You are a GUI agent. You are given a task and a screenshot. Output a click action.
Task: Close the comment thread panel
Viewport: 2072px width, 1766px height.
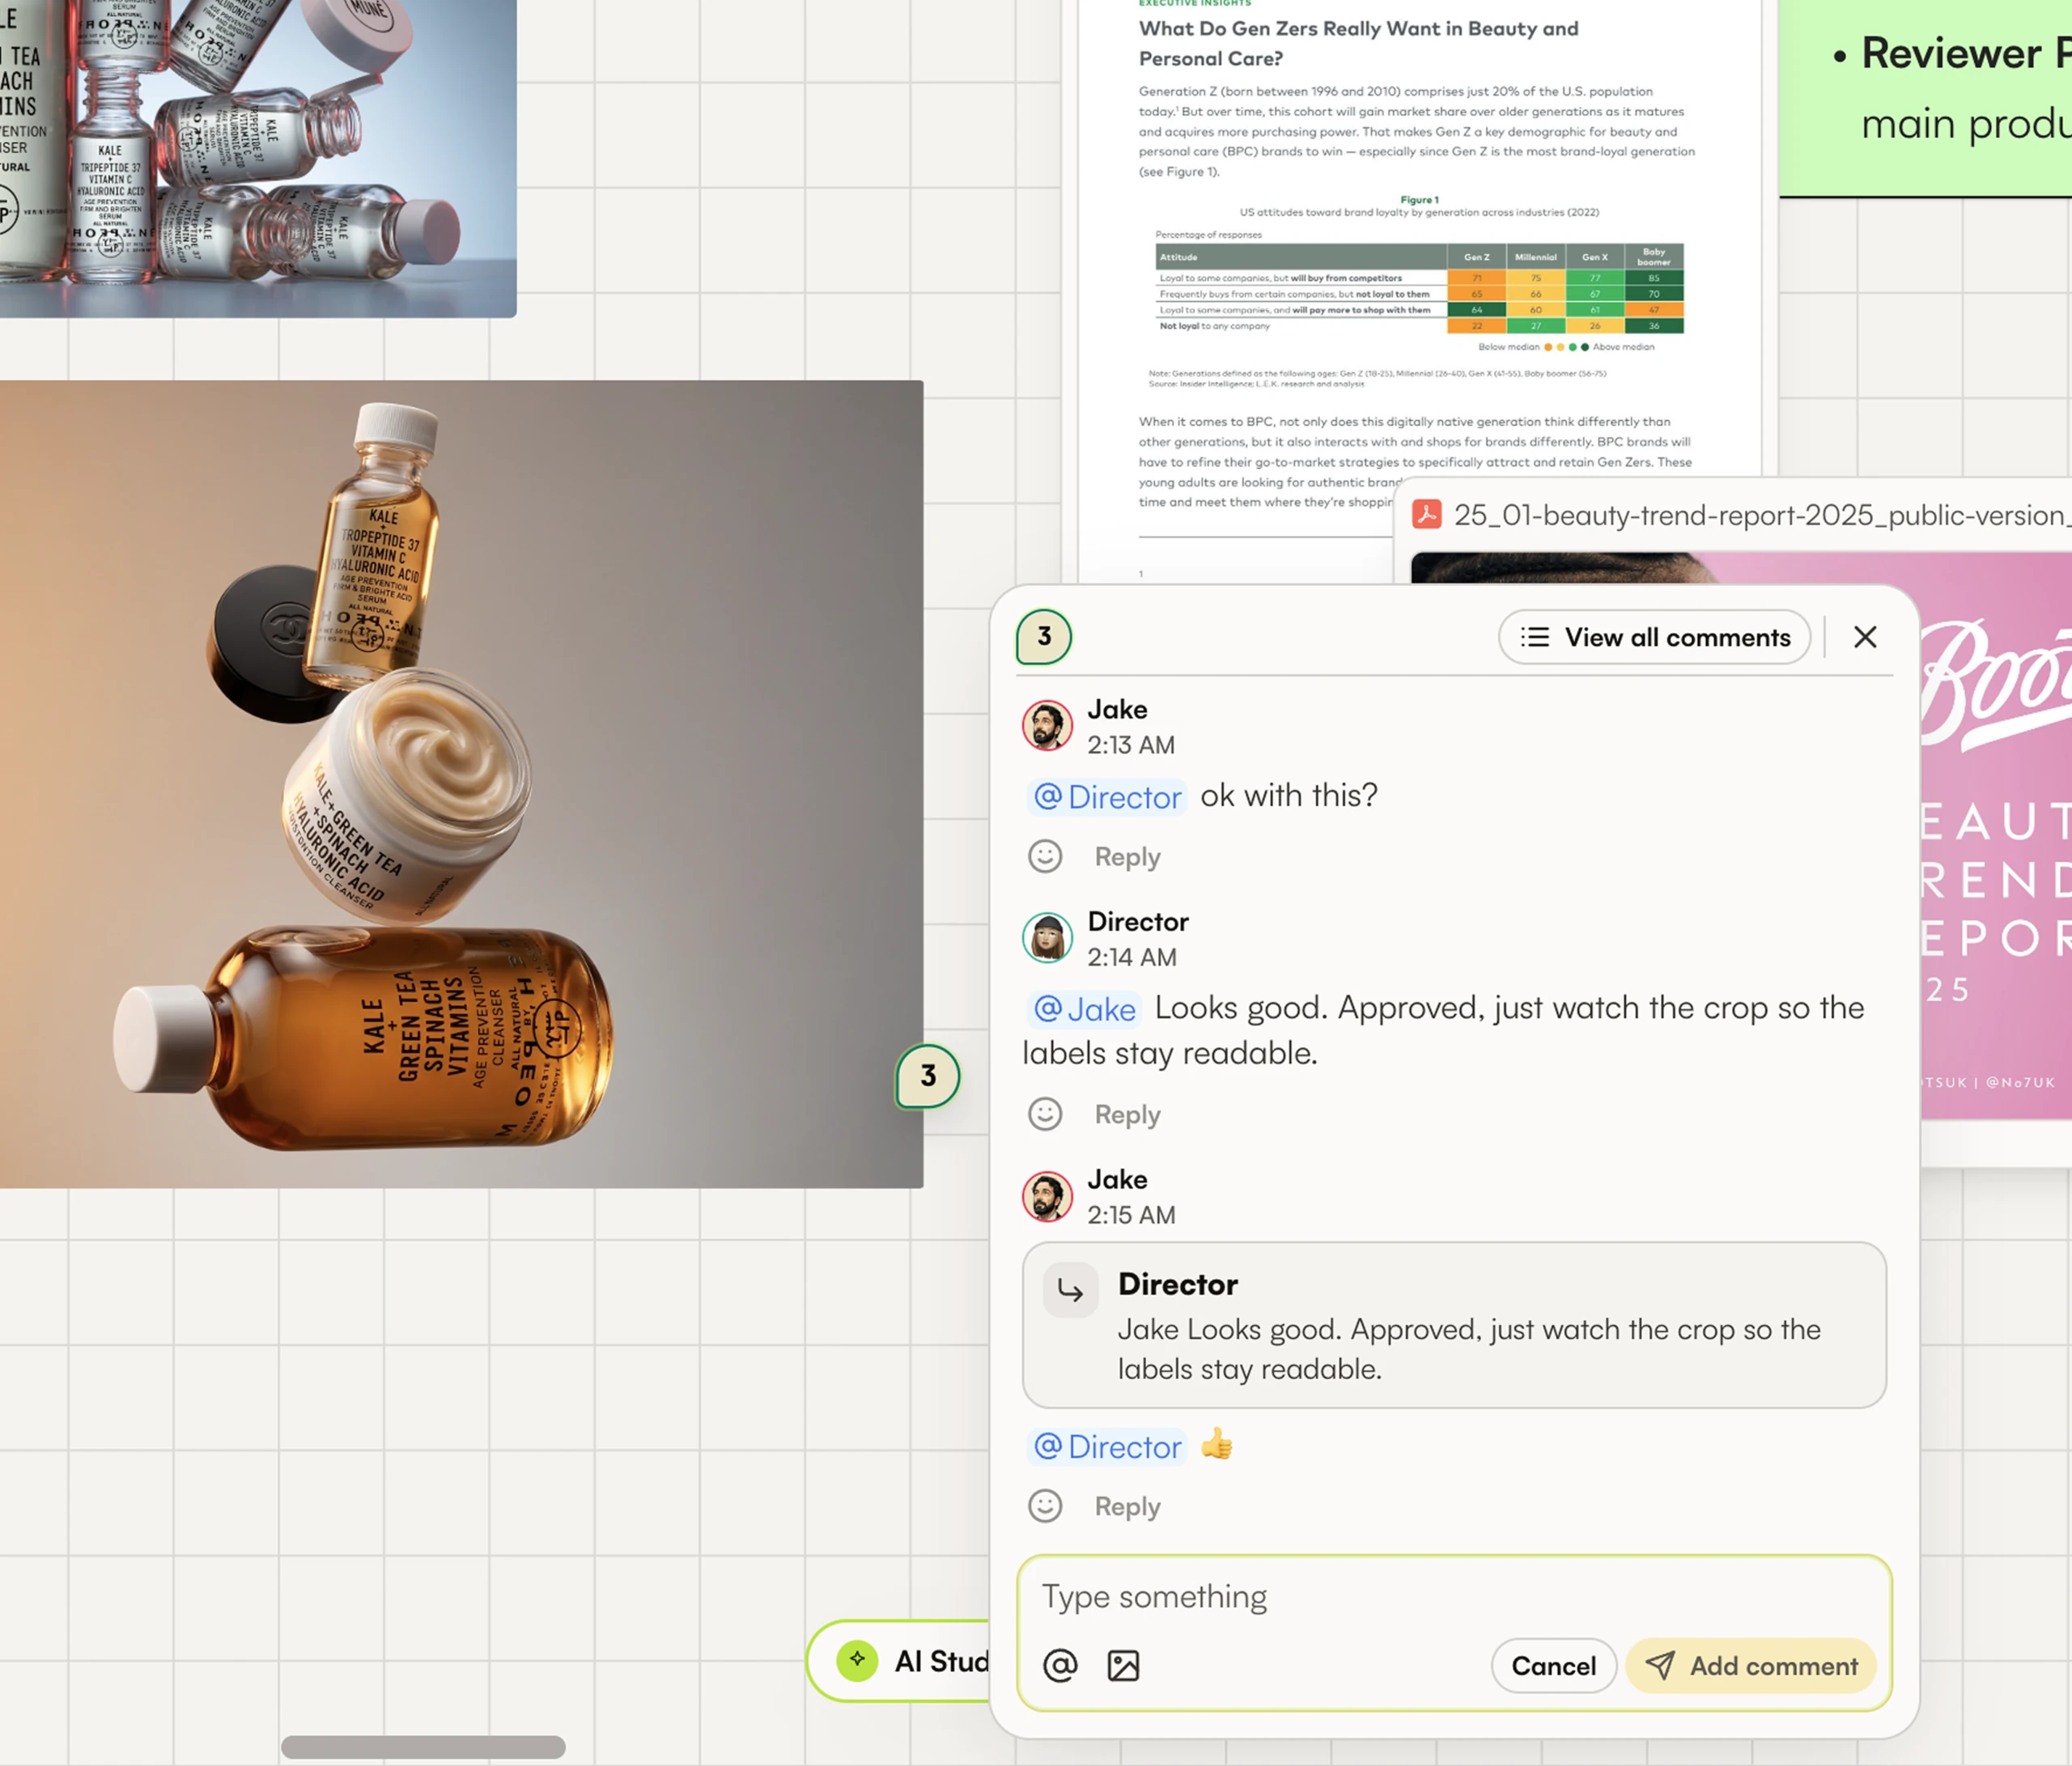1864,637
